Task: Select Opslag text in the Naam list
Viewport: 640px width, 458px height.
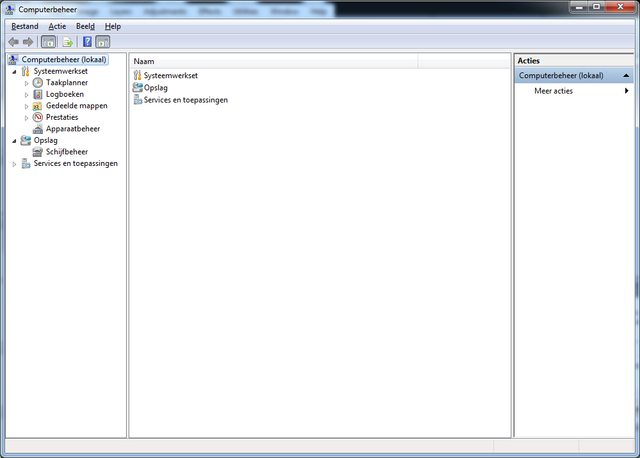Action: point(156,88)
